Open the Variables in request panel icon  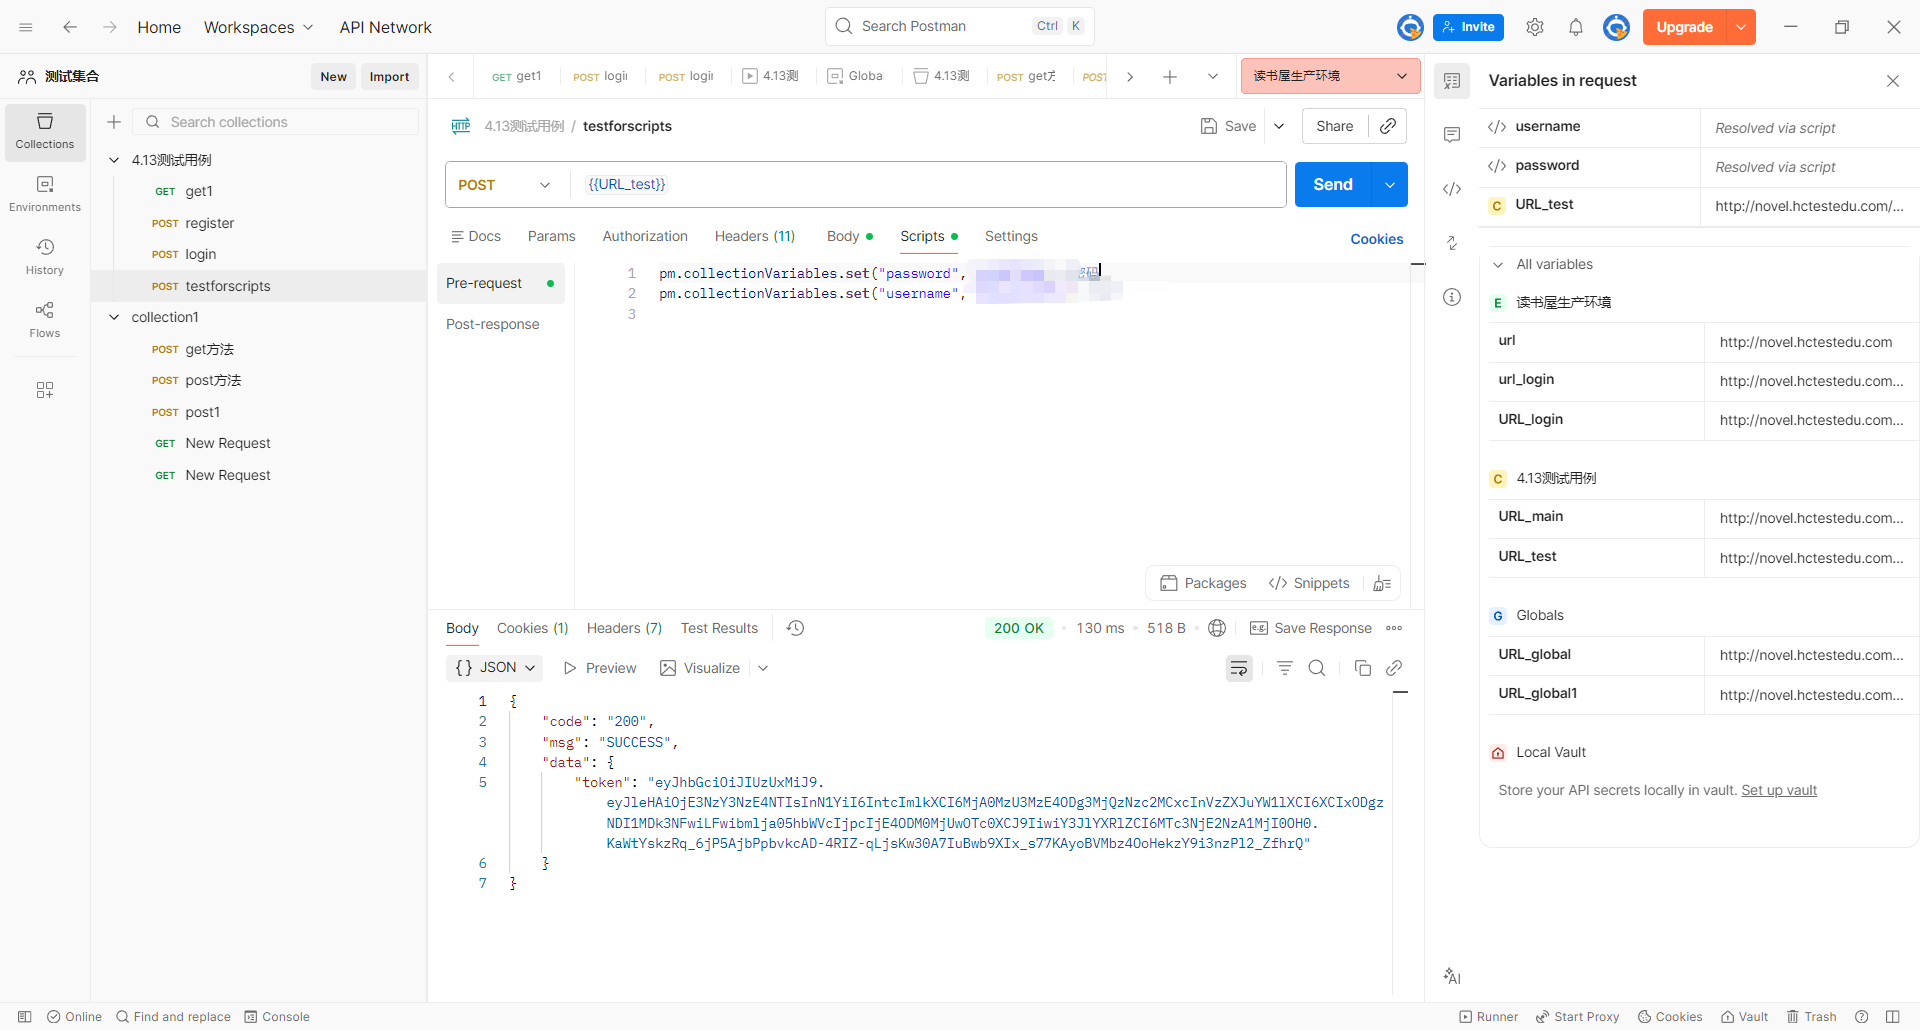pos(1452,81)
